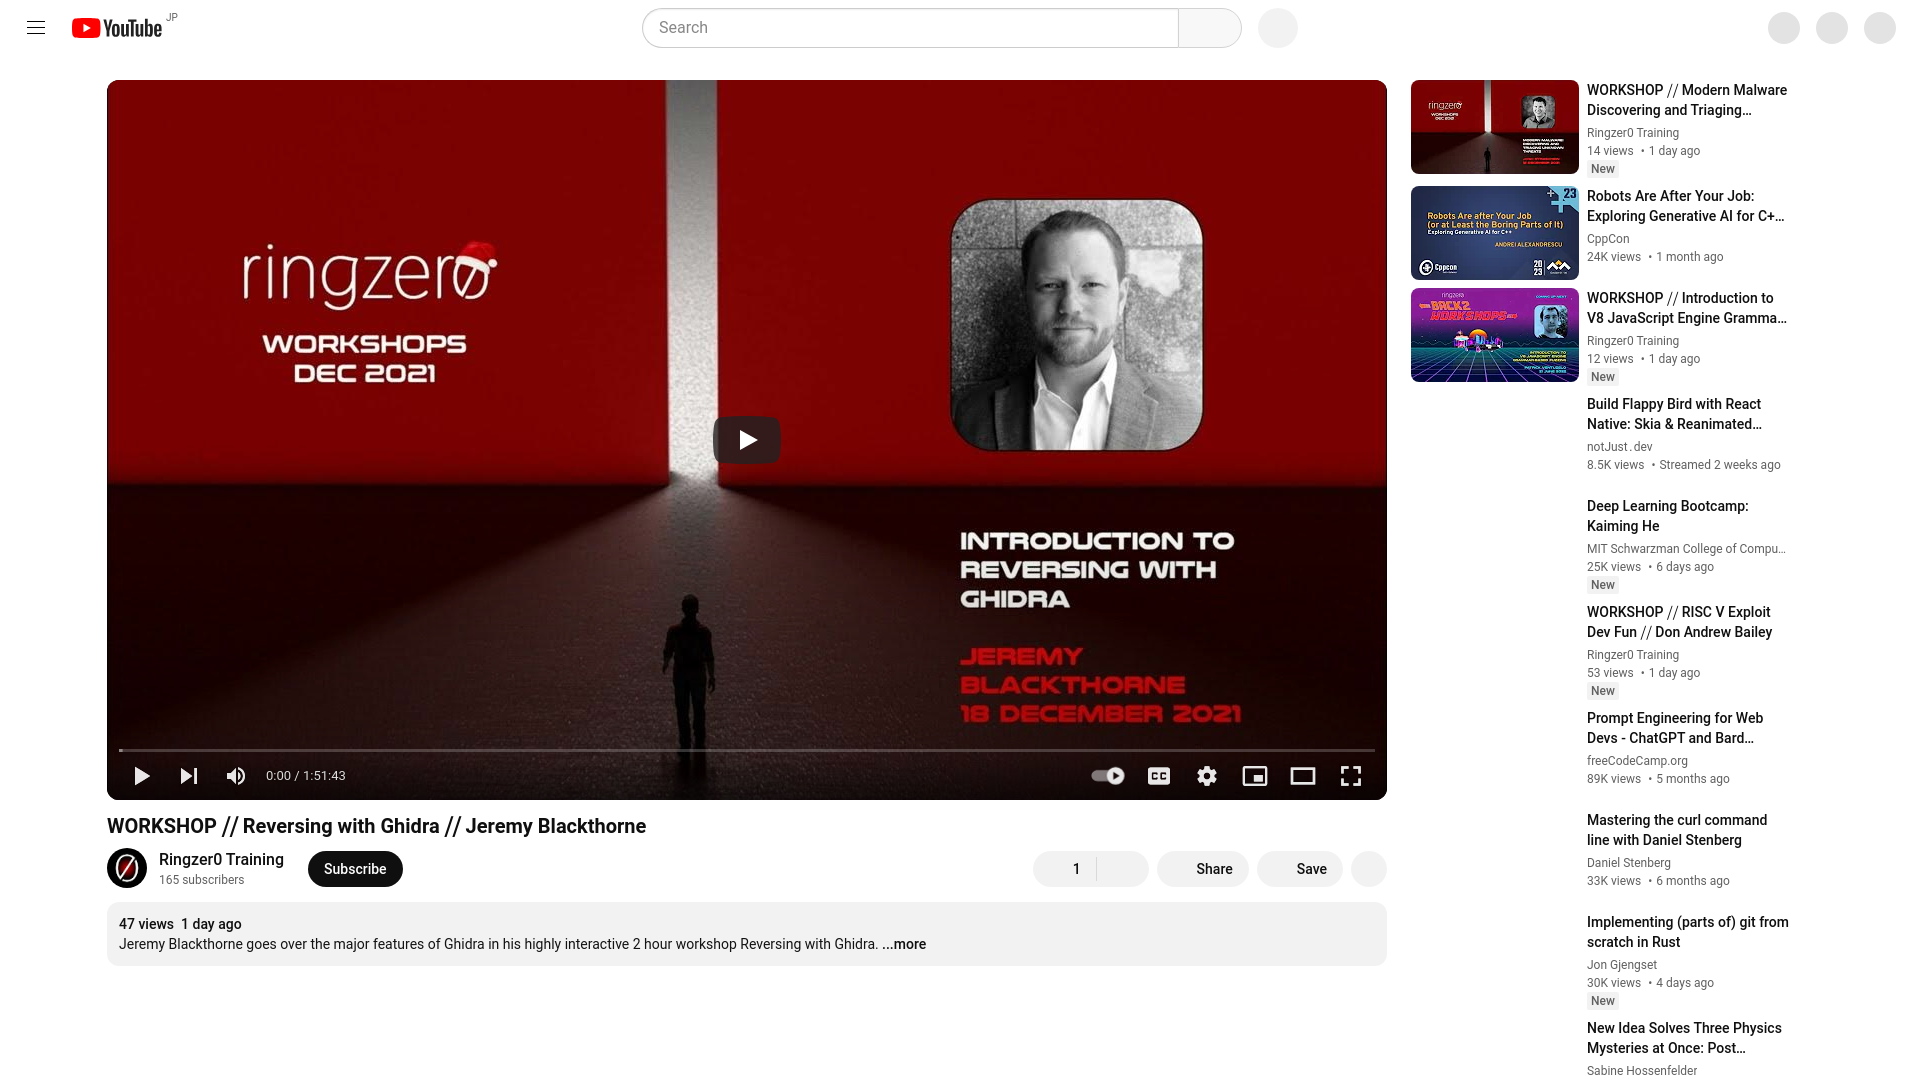Click MIT Schwarzman College channel name

tap(1686, 549)
